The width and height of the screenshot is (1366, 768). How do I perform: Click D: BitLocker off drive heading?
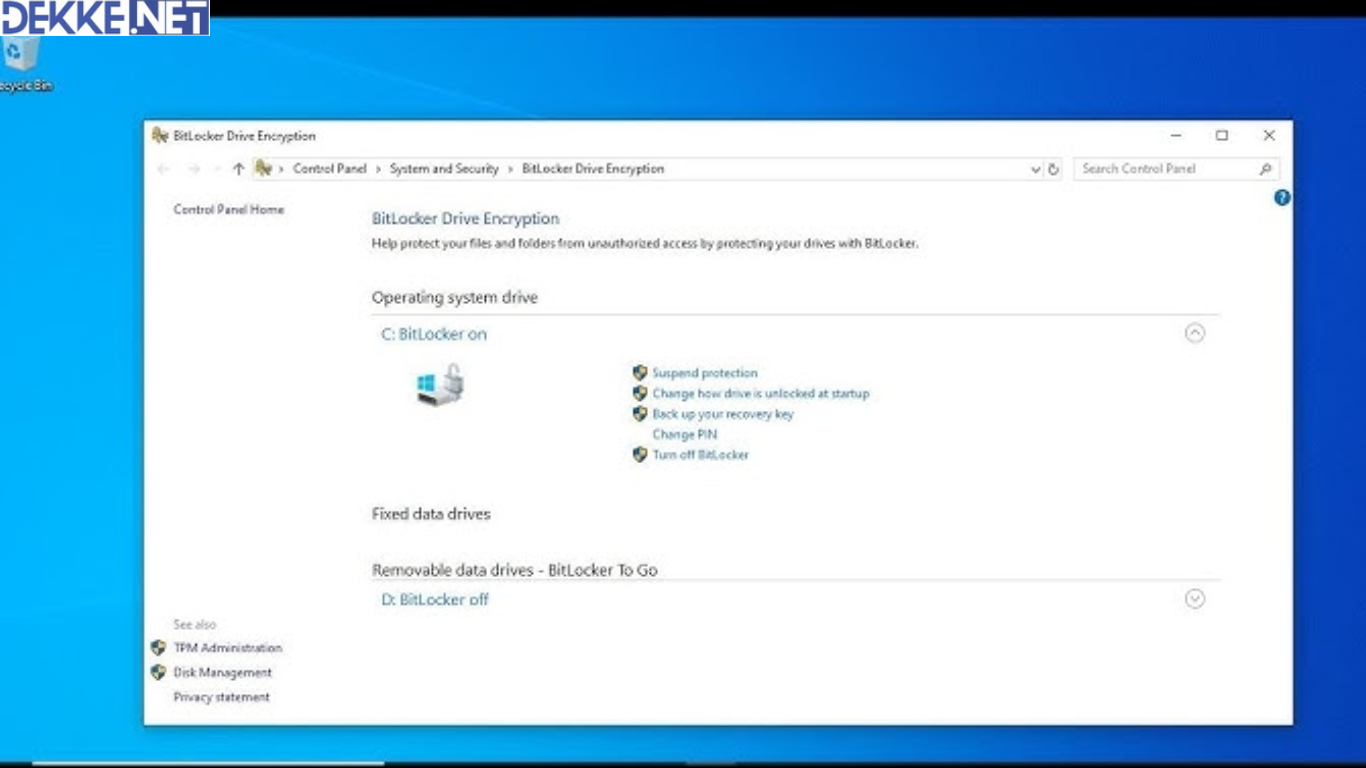point(435,600)
